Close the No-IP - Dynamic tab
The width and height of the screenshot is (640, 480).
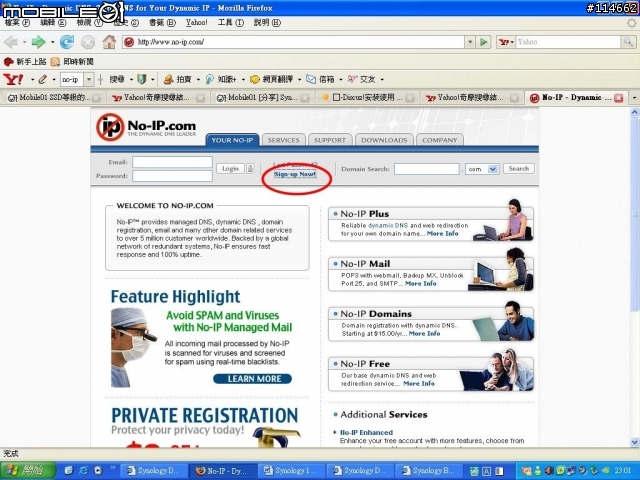(x=618, y=98)
